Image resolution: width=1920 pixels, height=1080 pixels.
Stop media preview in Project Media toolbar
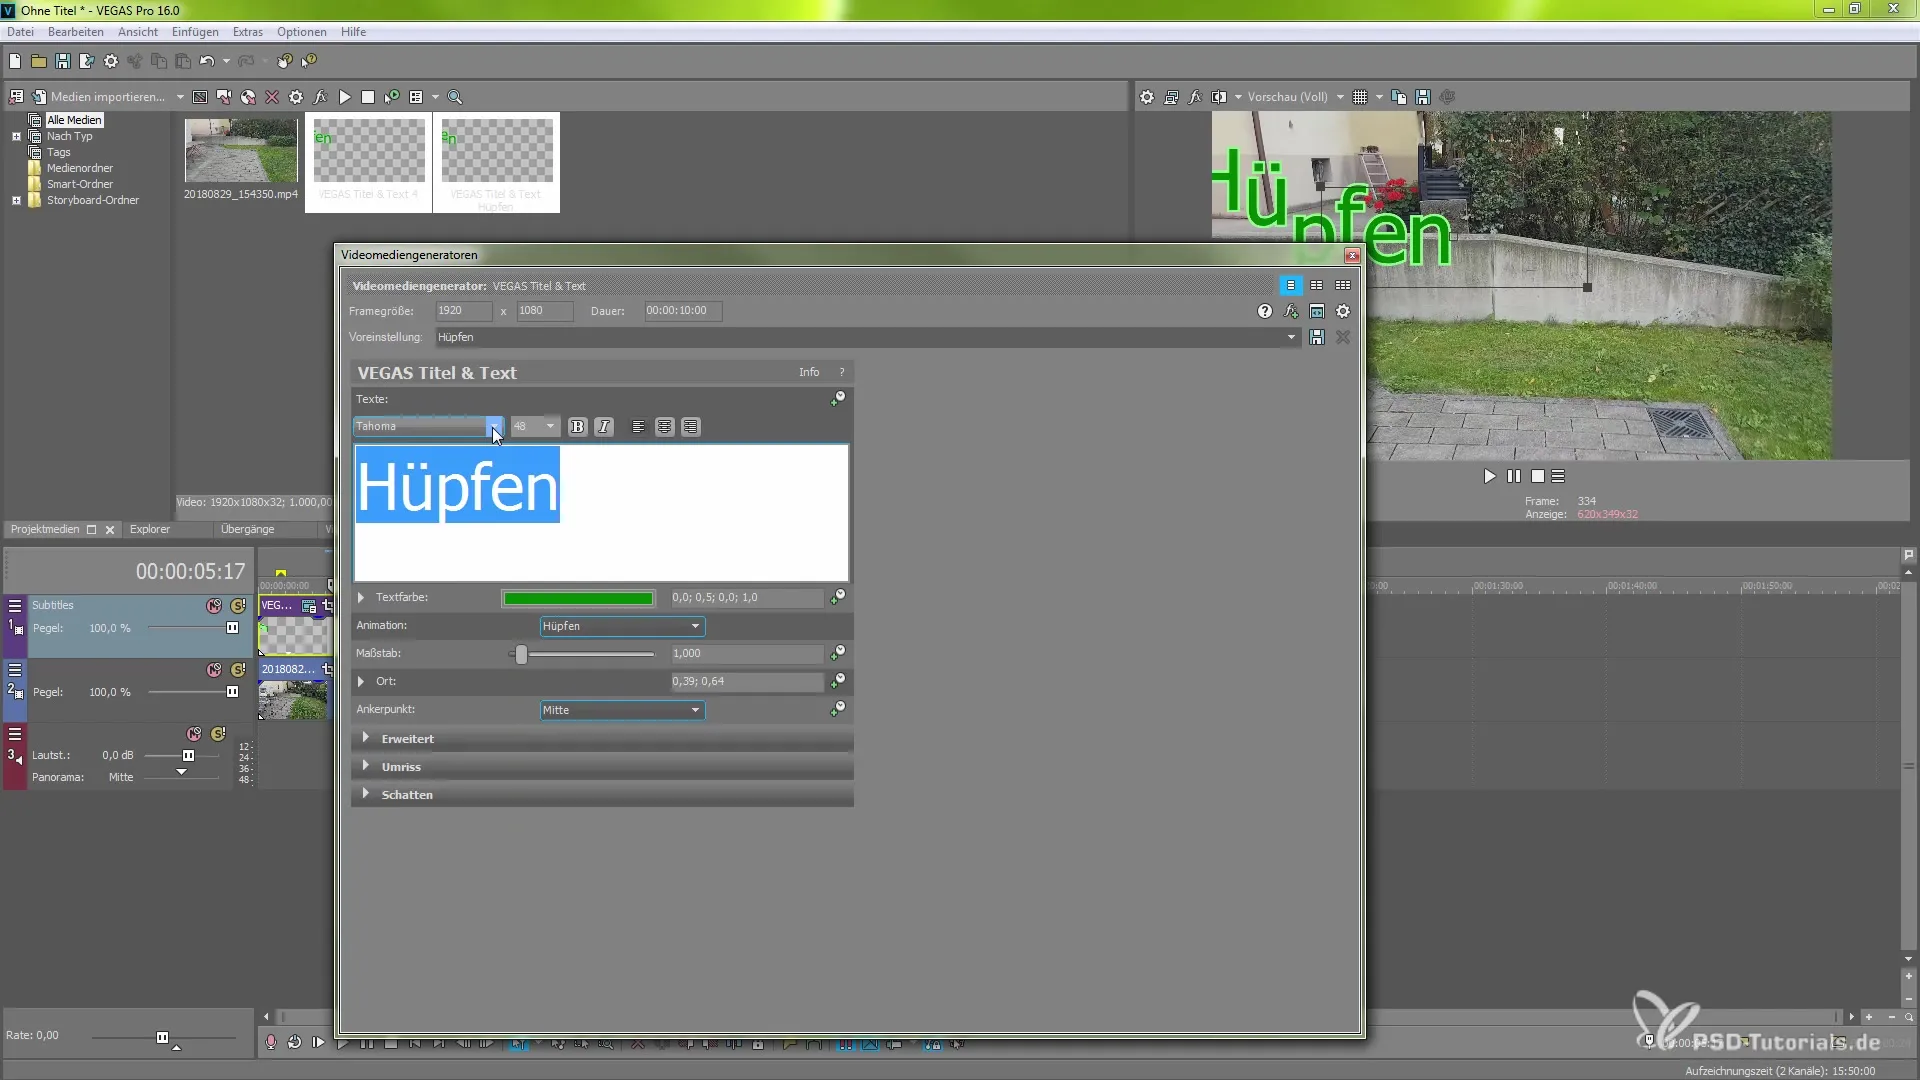coord(368,97)
